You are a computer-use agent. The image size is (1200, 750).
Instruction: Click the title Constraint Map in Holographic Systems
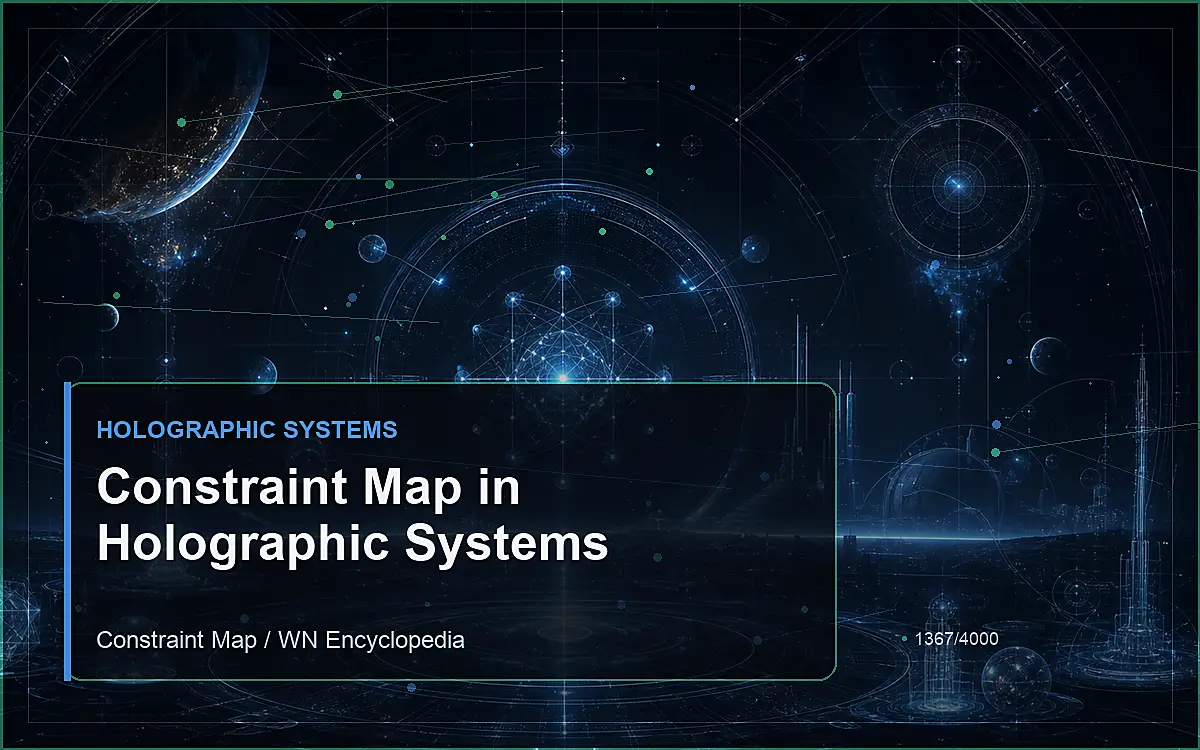(352, 516)
